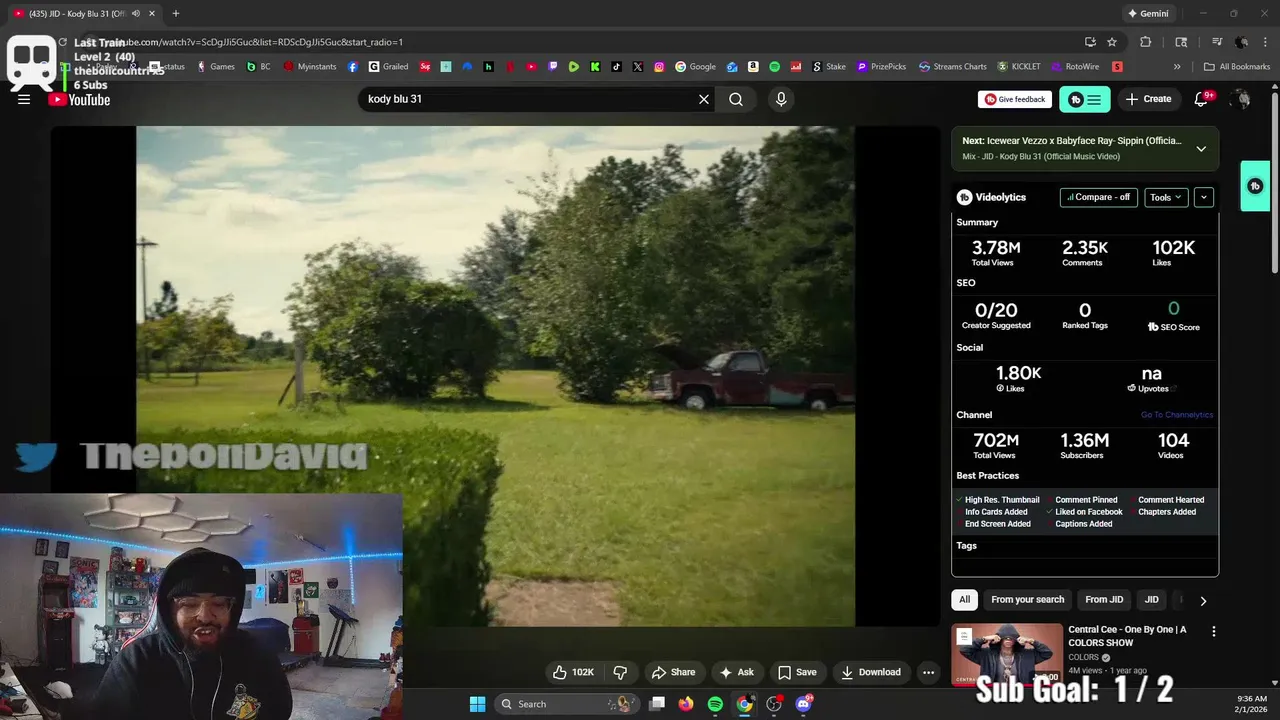The image size is (1280, 720).
Task: Open the RotoWire bookmark
Action: click(x=1073, y=67)
